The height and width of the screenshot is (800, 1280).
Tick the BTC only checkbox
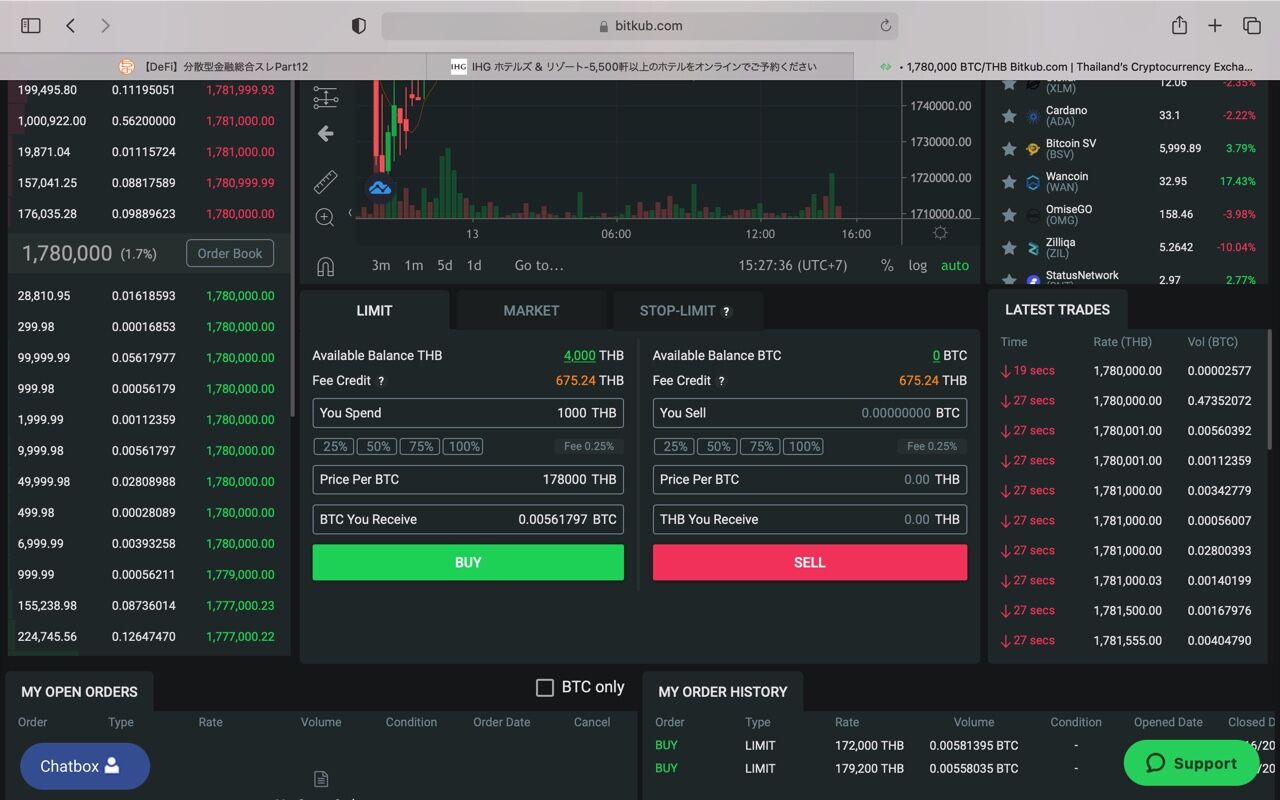tap(545, 688)
